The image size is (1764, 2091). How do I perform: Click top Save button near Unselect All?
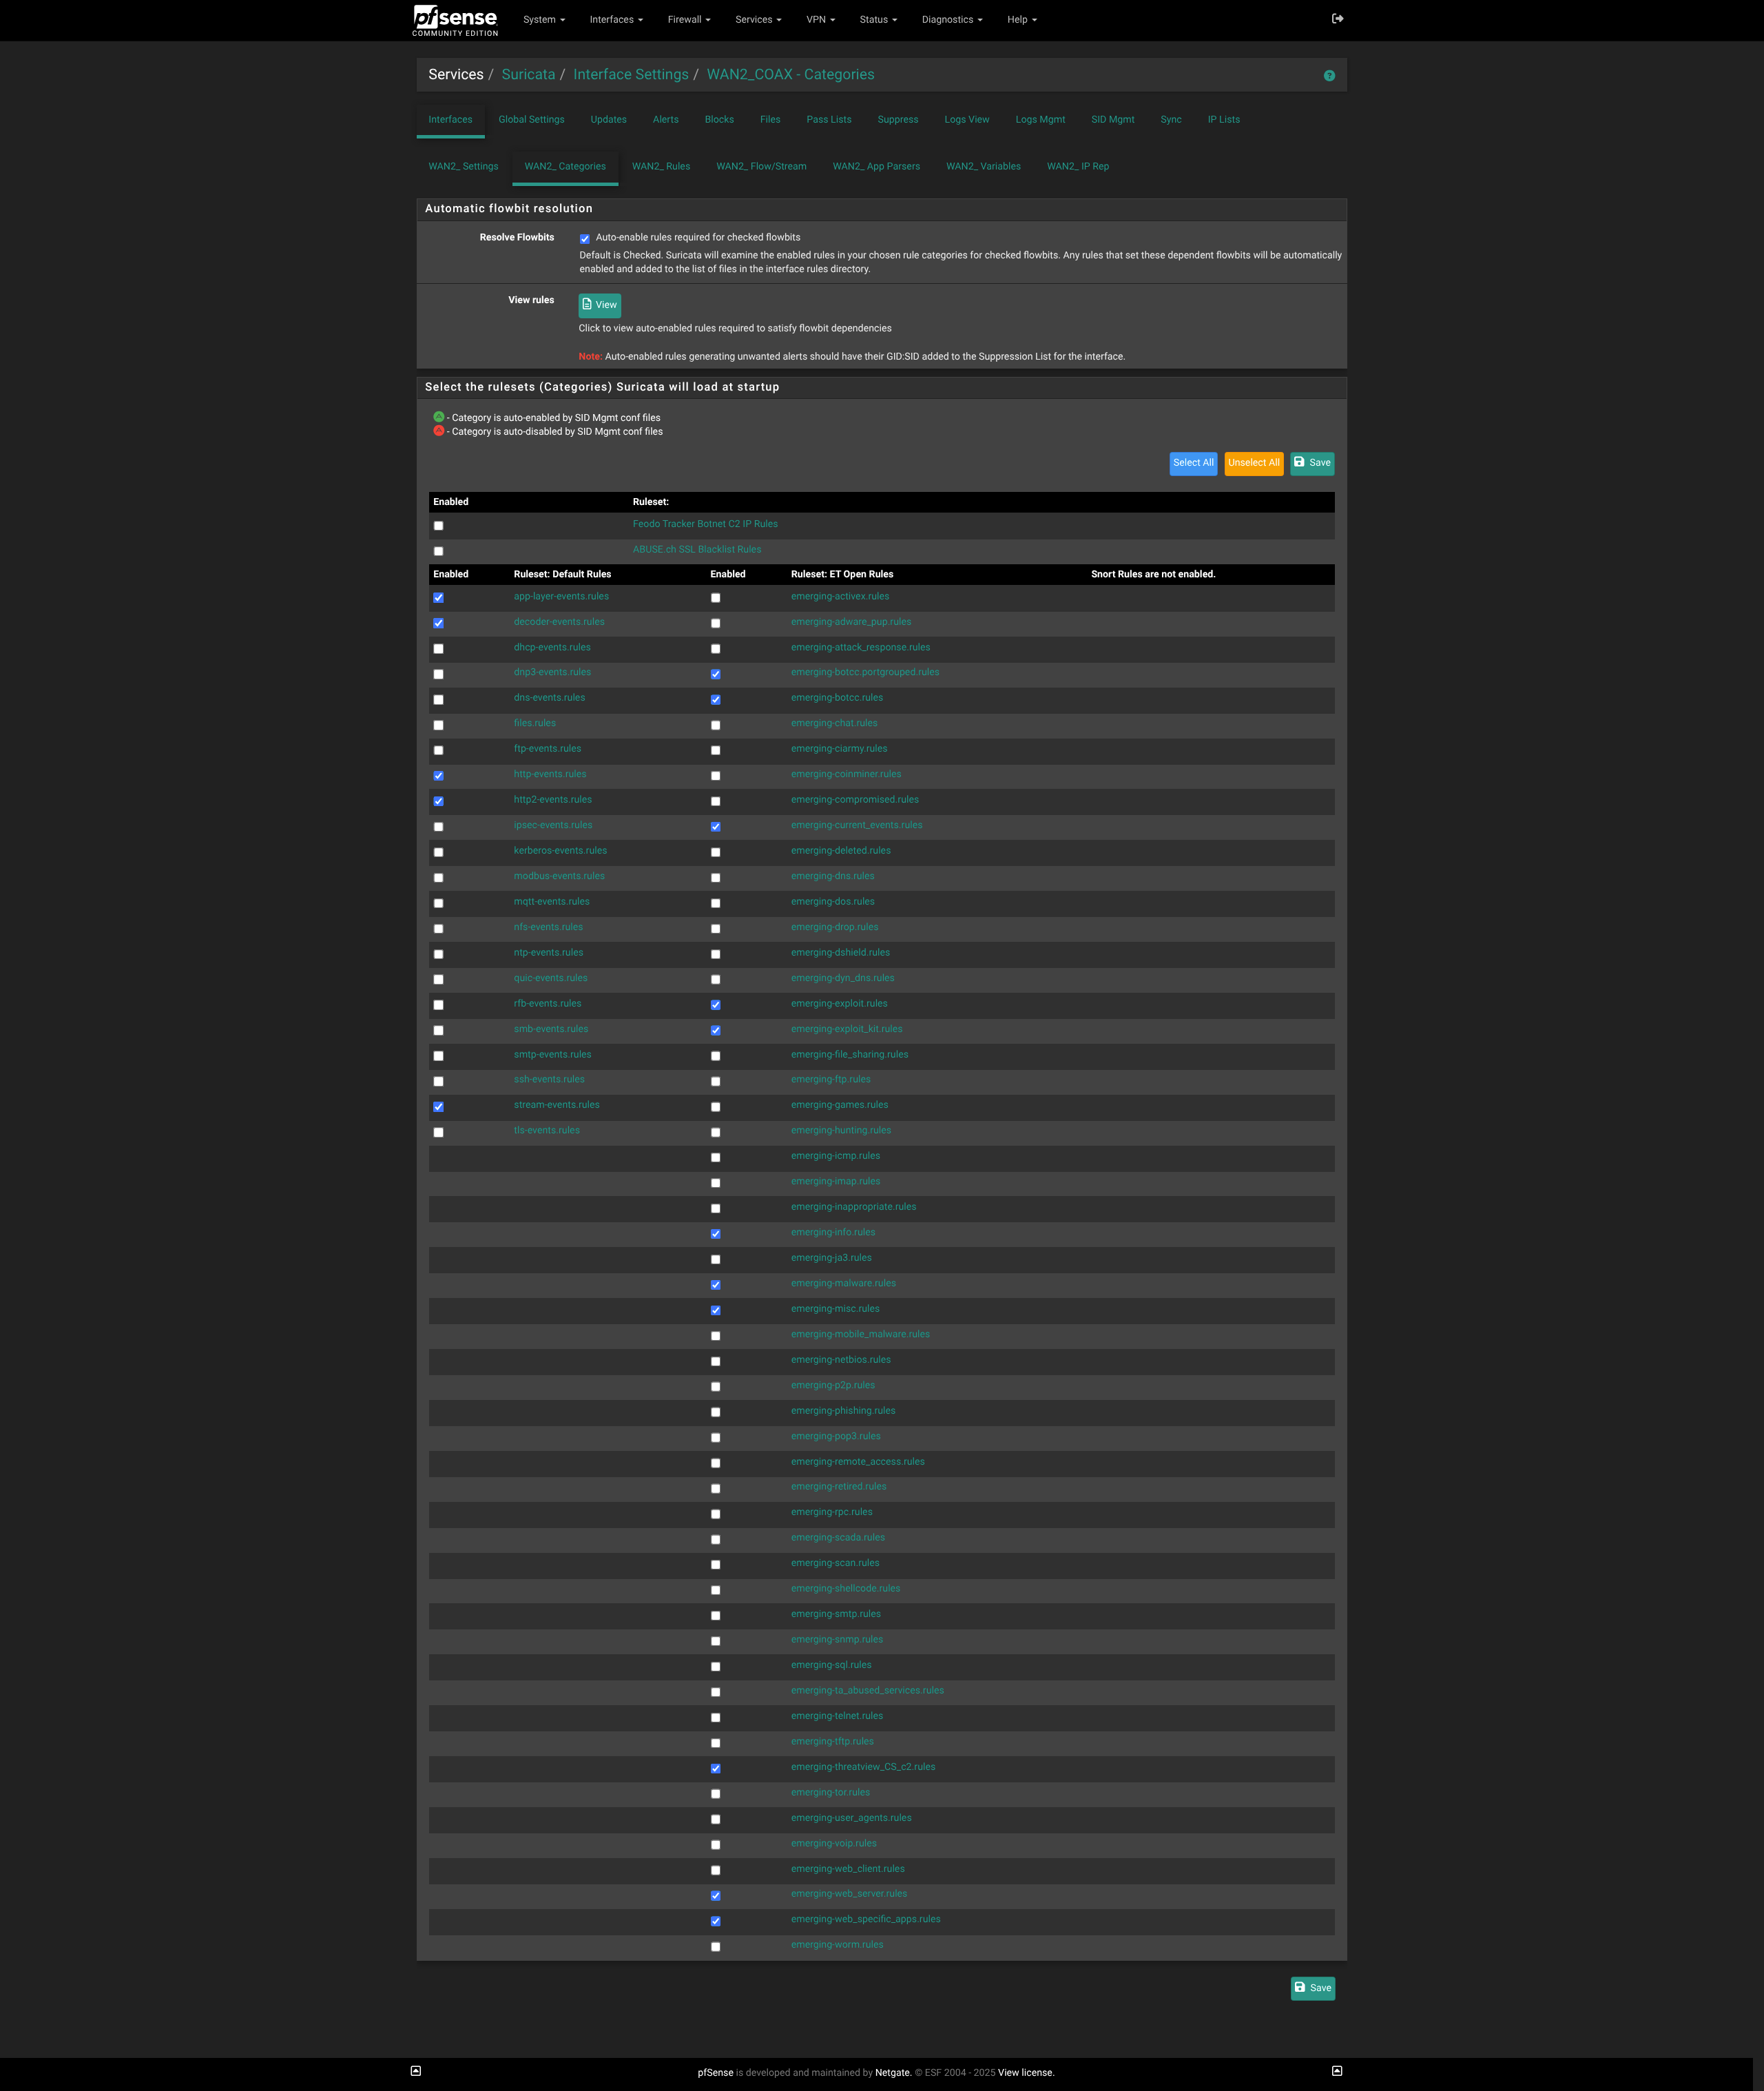(1312, 463)
